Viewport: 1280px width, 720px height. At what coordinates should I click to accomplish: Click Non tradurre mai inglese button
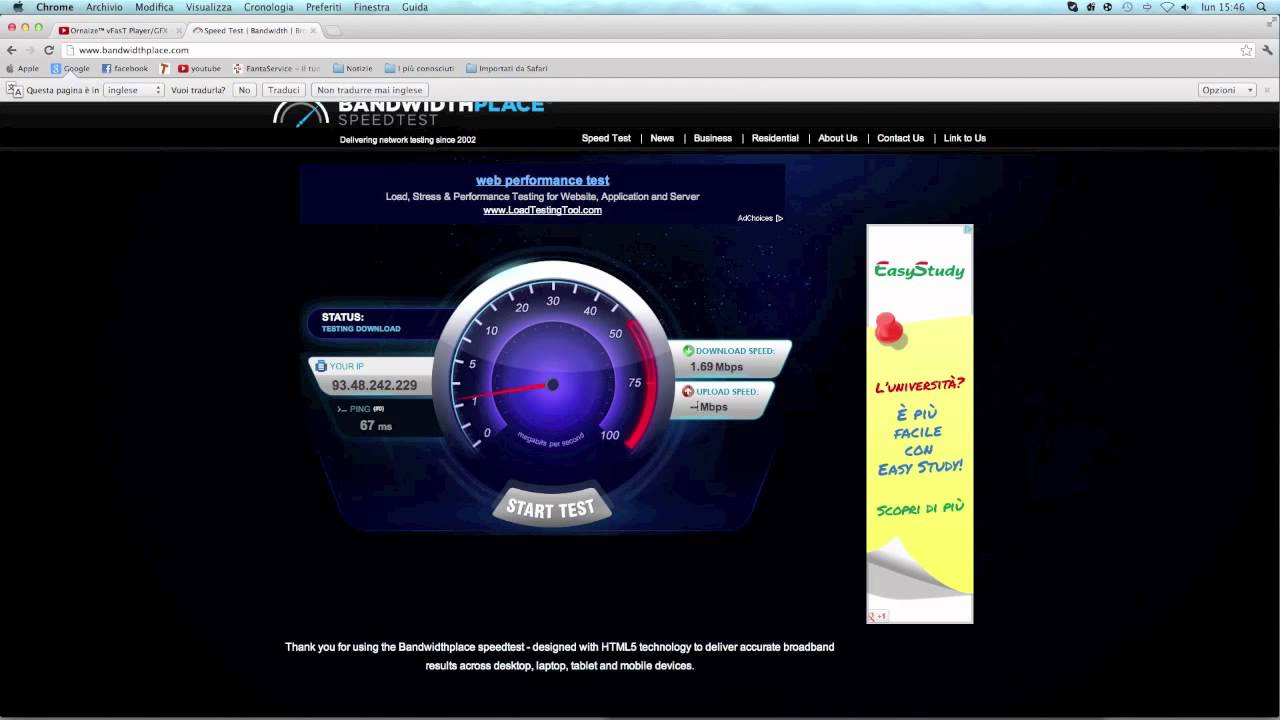point(370,90)
